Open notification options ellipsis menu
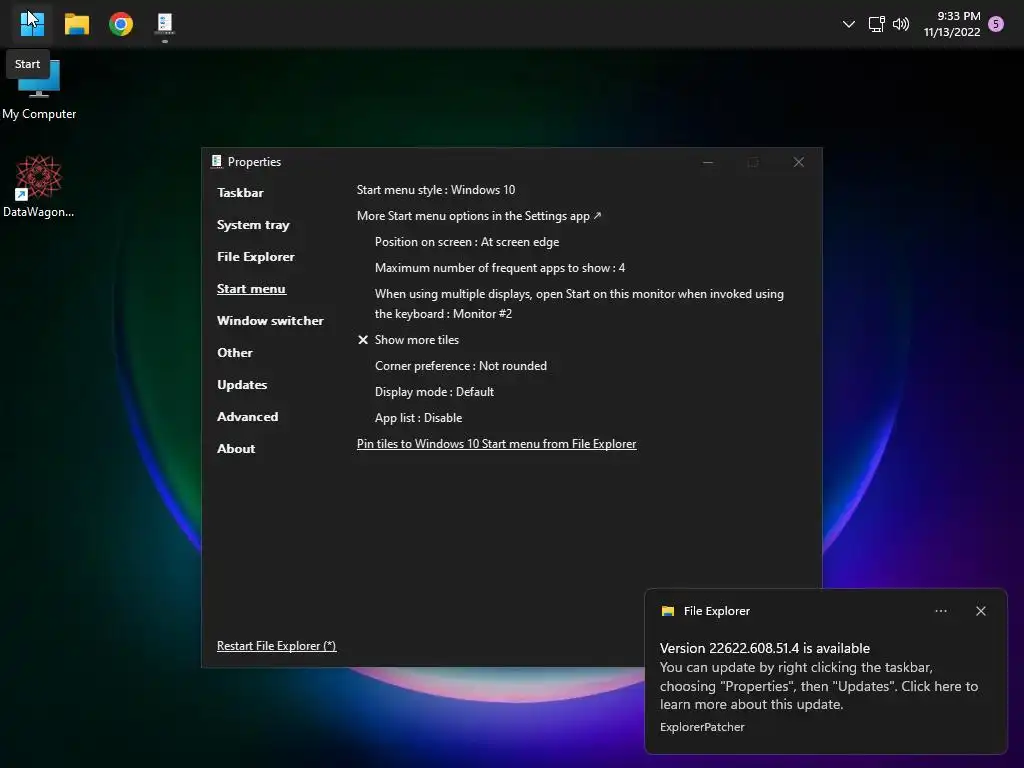 [x=941, y=611]
